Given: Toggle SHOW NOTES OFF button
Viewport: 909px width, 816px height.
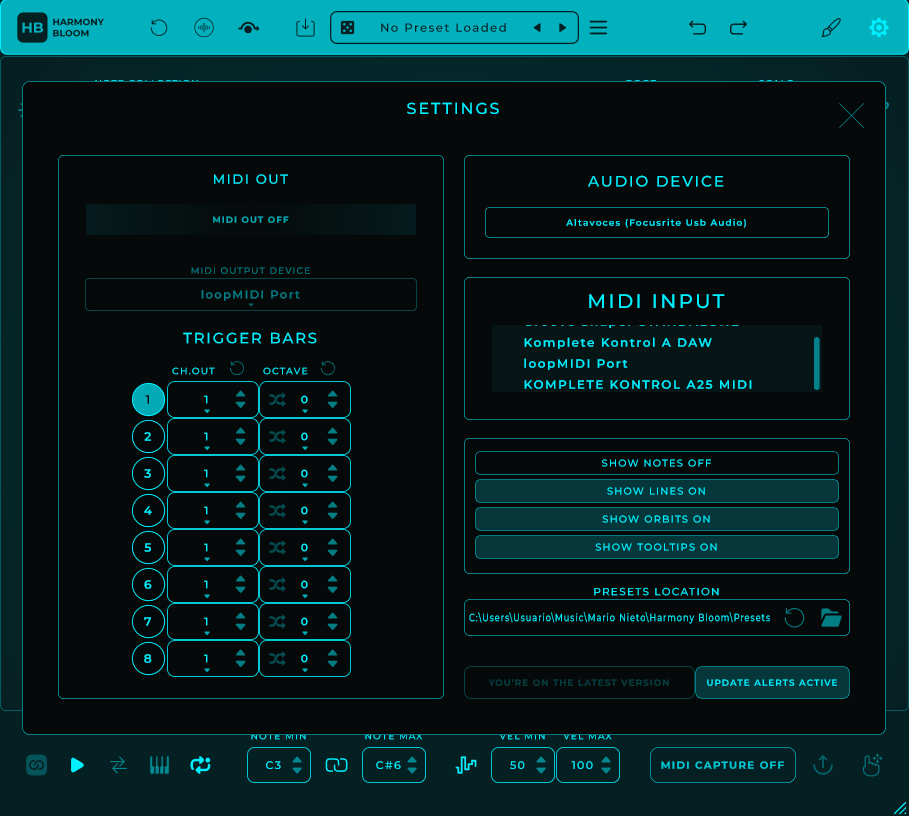Looking at the screenshot, I should coord(656,463).
